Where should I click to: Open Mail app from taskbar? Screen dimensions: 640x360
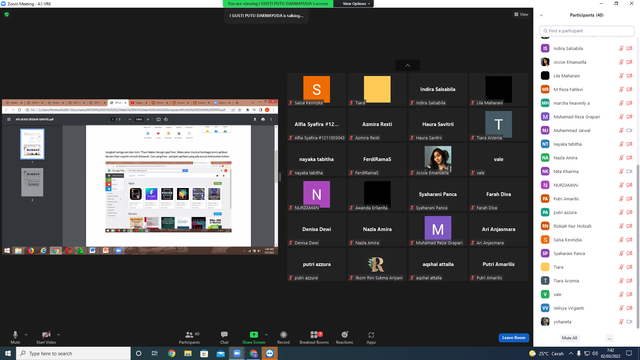tap(220, 353)
